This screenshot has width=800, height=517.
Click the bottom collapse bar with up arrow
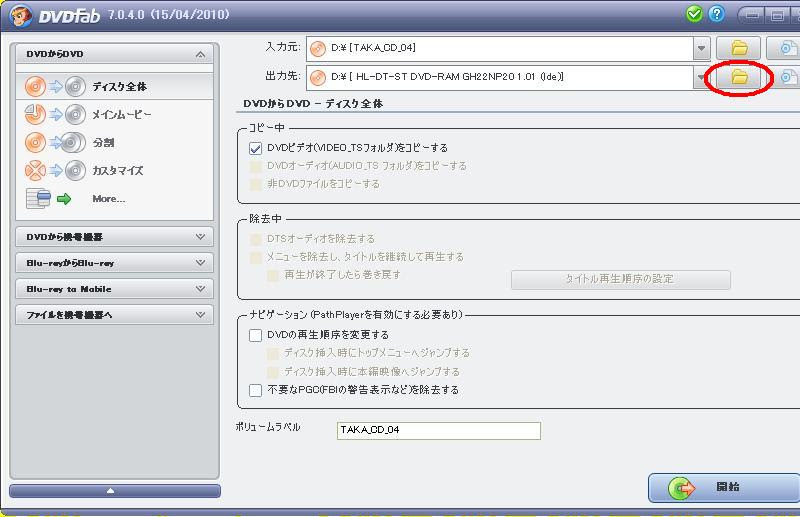pyautogui.click(x=115, y=491)
